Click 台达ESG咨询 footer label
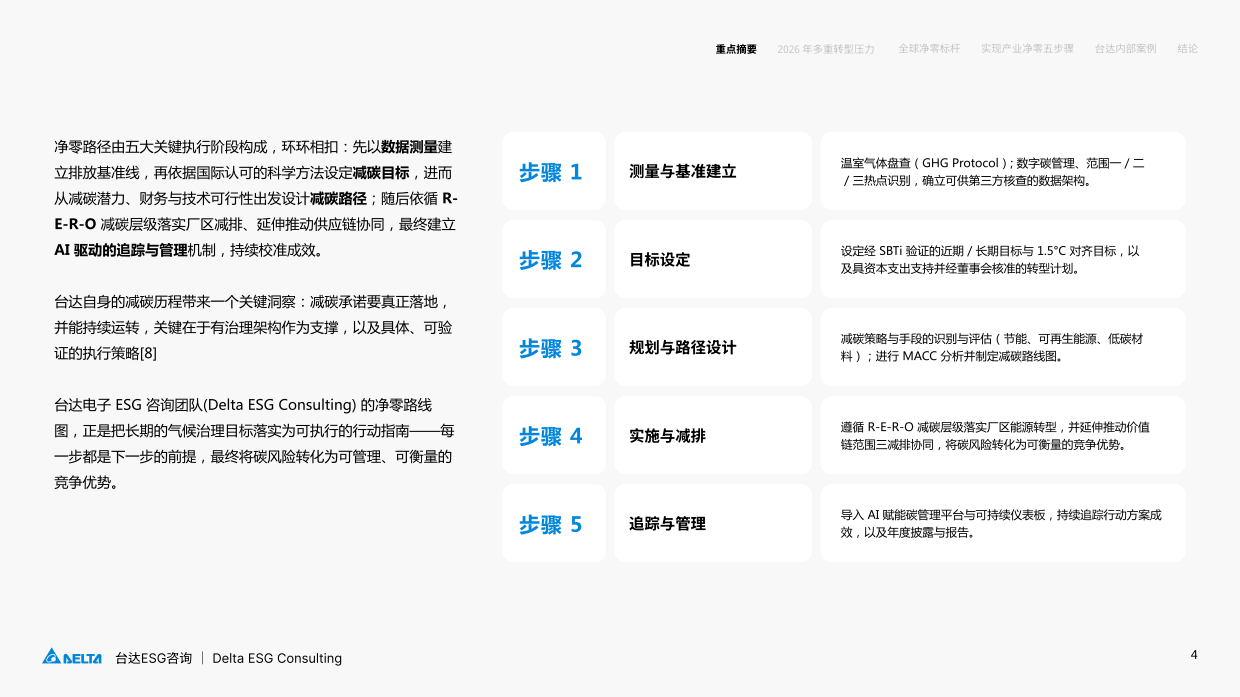 point(153,658)
